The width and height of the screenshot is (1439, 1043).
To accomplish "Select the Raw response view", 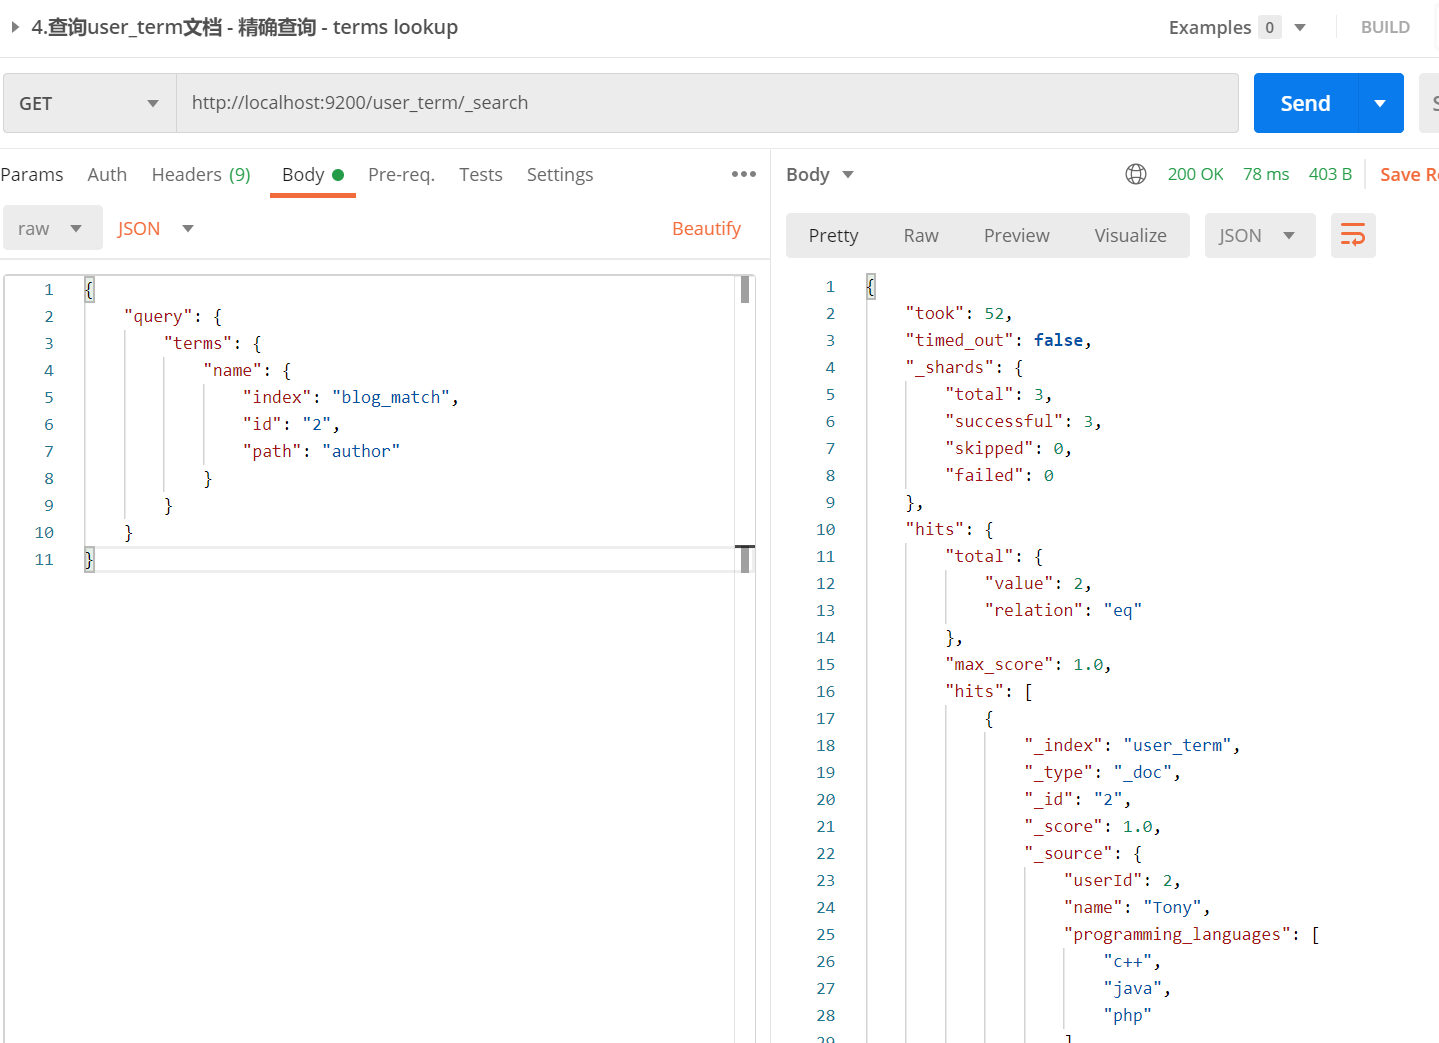I will coord(920,236).
